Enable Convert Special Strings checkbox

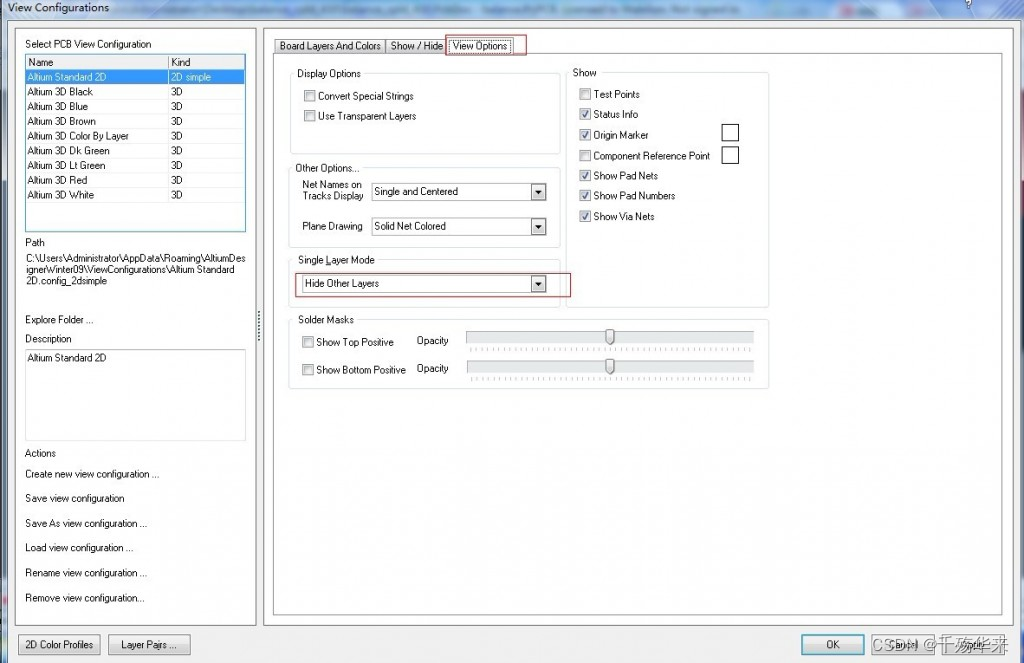tap(310, 96)
